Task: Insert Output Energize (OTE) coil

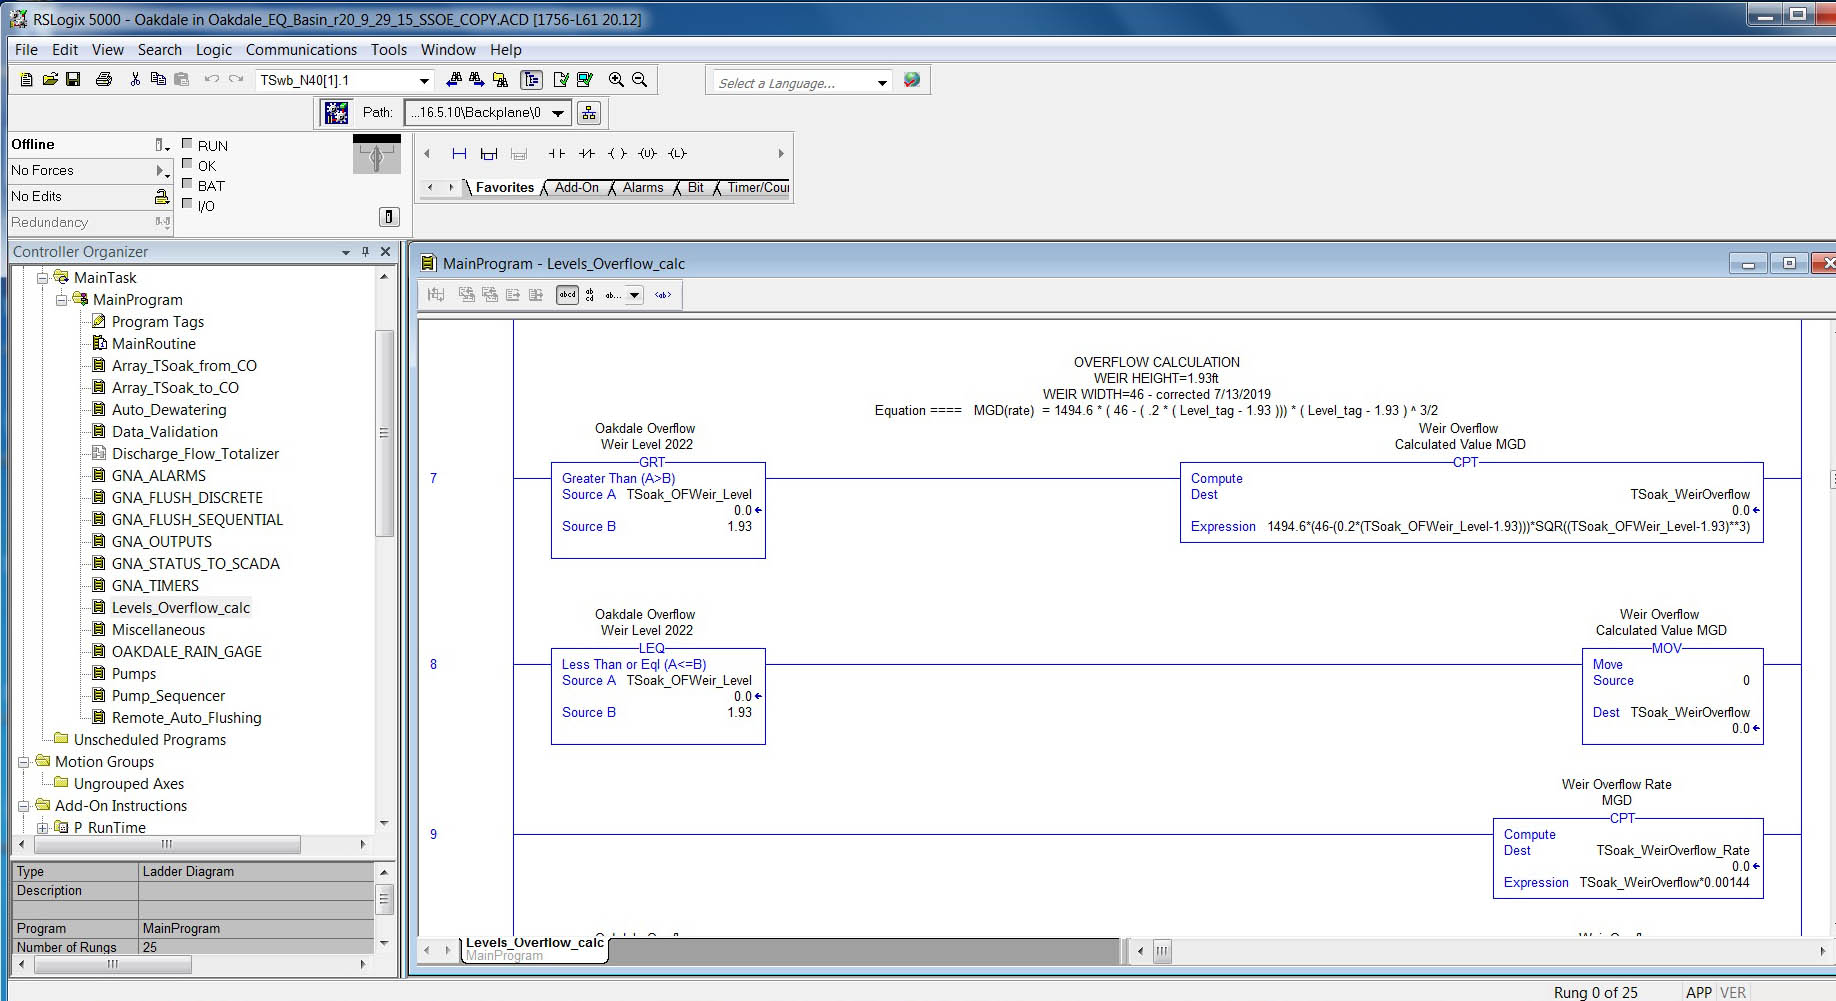Action: [618, 154]
